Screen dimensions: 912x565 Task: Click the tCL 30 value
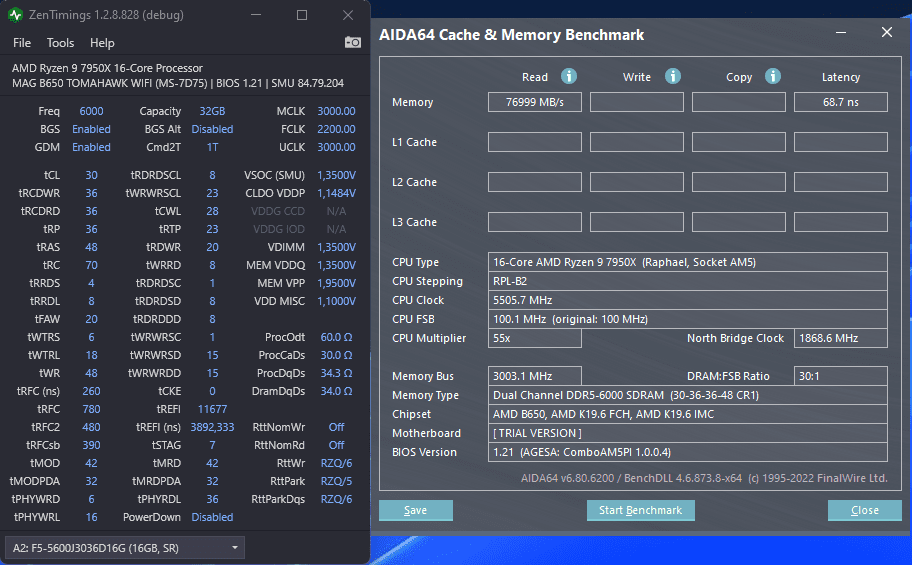tap(91, 175)
